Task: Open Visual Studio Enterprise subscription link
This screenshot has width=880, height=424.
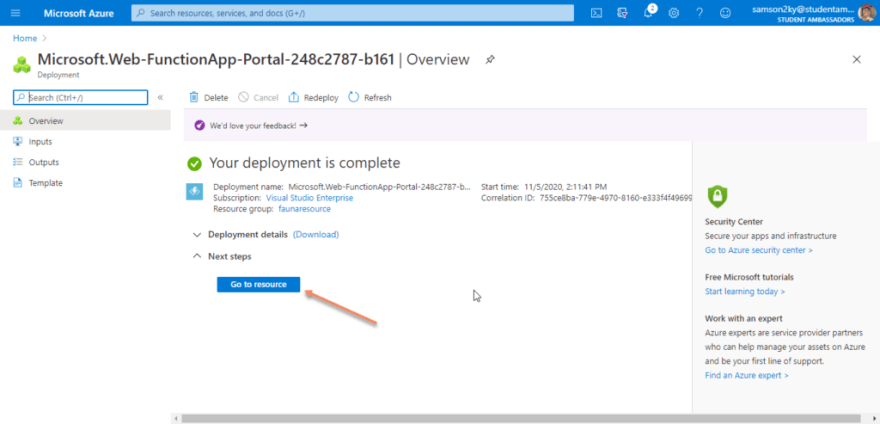Action: click(x=309, y=198)
